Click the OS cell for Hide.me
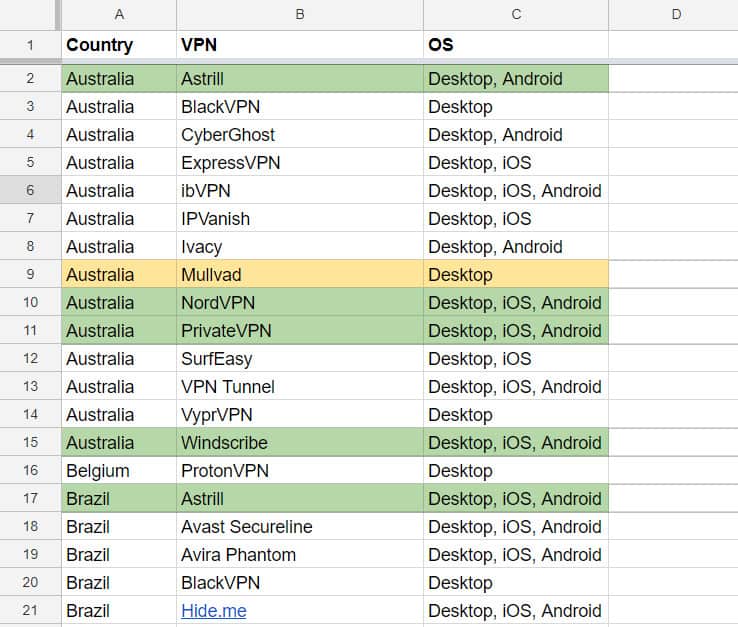The height and width of the screenshot is (627, 738). tap(516, 610)
